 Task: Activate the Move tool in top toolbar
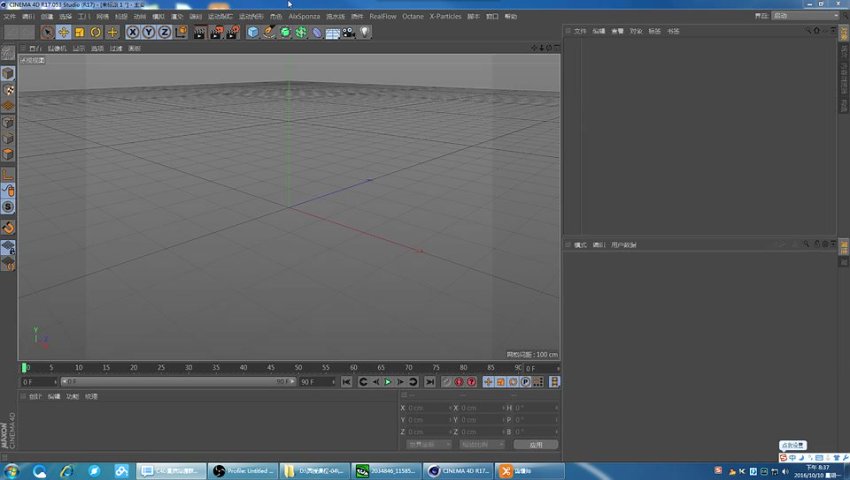click(63, 33)
